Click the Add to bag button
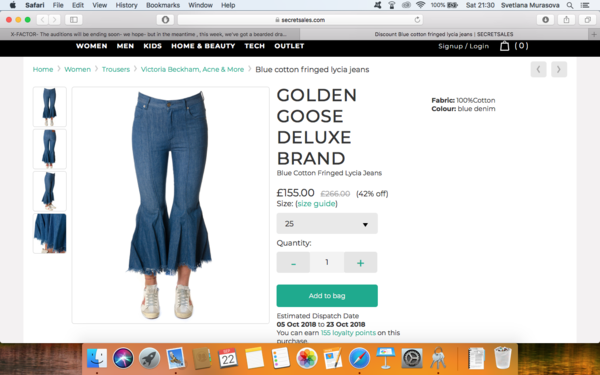Screen dimensions: 600x375 (x=327, y=296)
